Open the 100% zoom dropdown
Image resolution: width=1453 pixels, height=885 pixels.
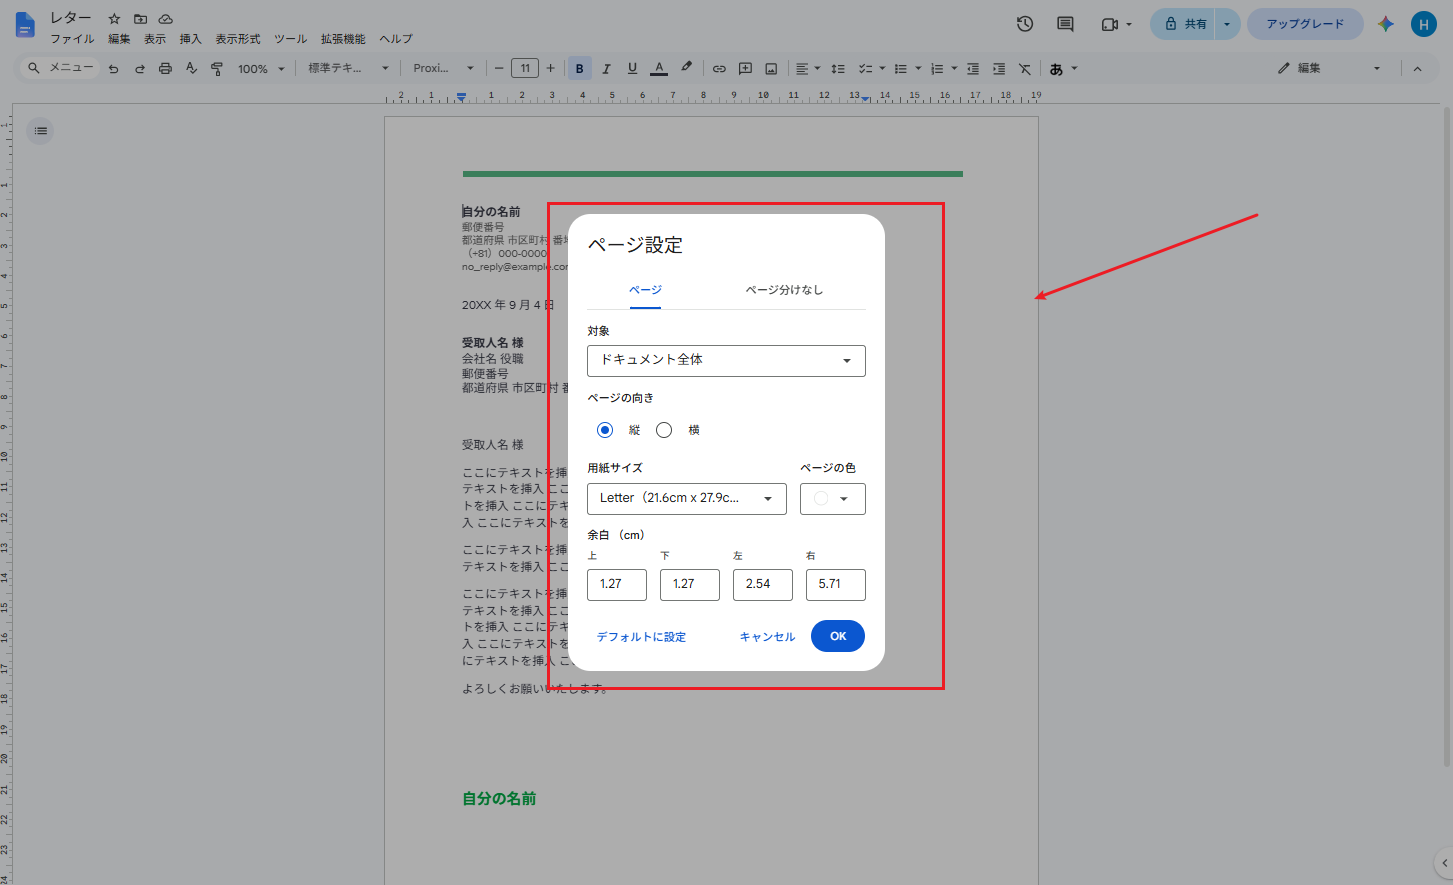click(261, 69)
